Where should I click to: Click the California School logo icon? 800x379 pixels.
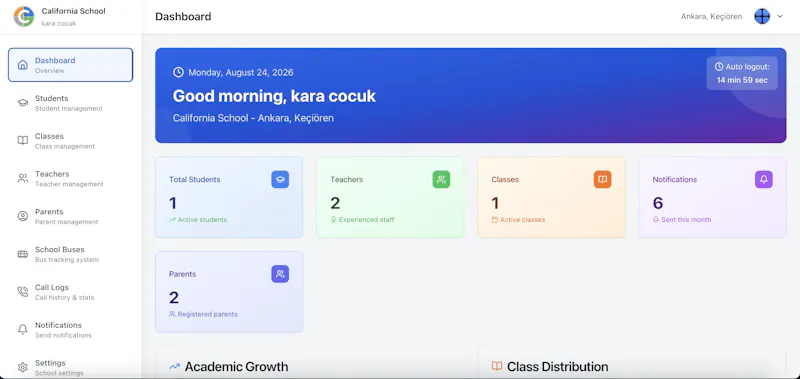23,16
